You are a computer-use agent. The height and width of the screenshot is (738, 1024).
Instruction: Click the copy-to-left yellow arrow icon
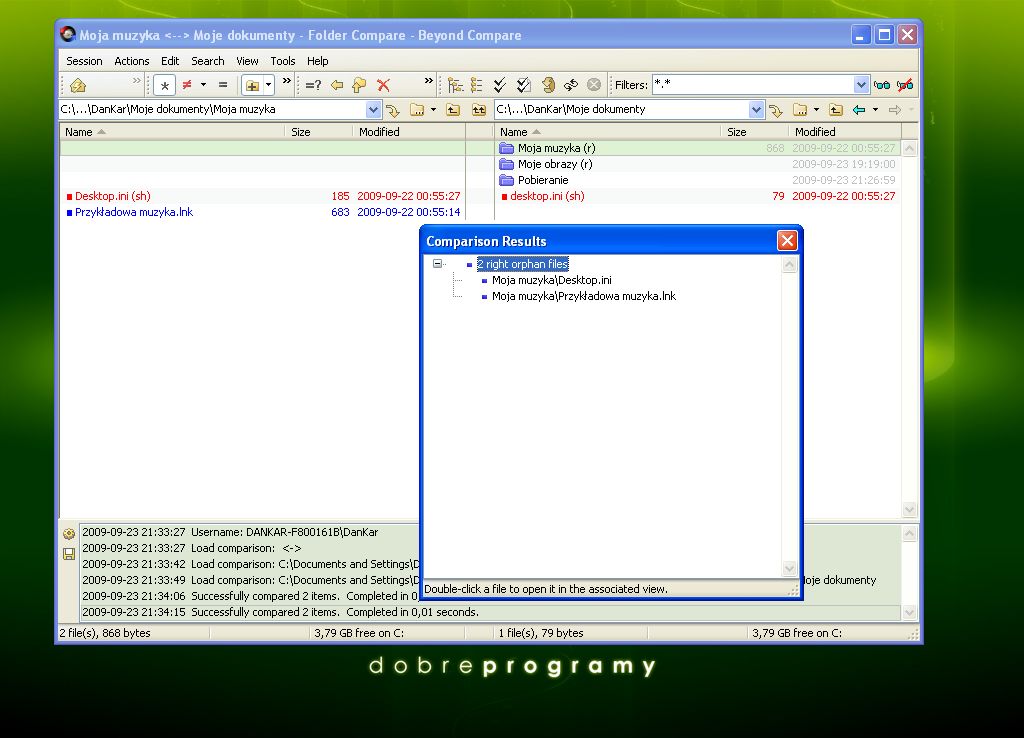(x=337, y=85)
